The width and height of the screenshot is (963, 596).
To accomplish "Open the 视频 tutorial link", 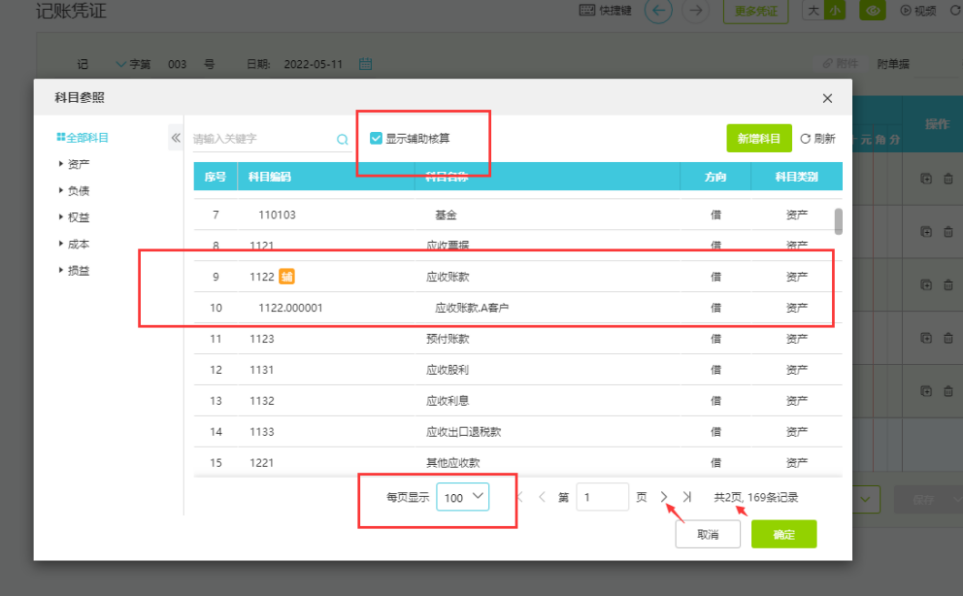I will tap(918, 10).
